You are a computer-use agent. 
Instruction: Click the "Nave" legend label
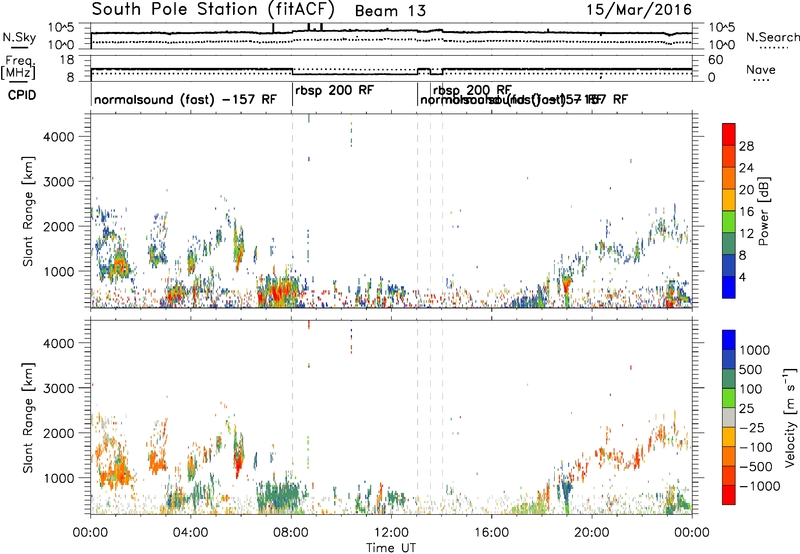click(x=761, y=69)
